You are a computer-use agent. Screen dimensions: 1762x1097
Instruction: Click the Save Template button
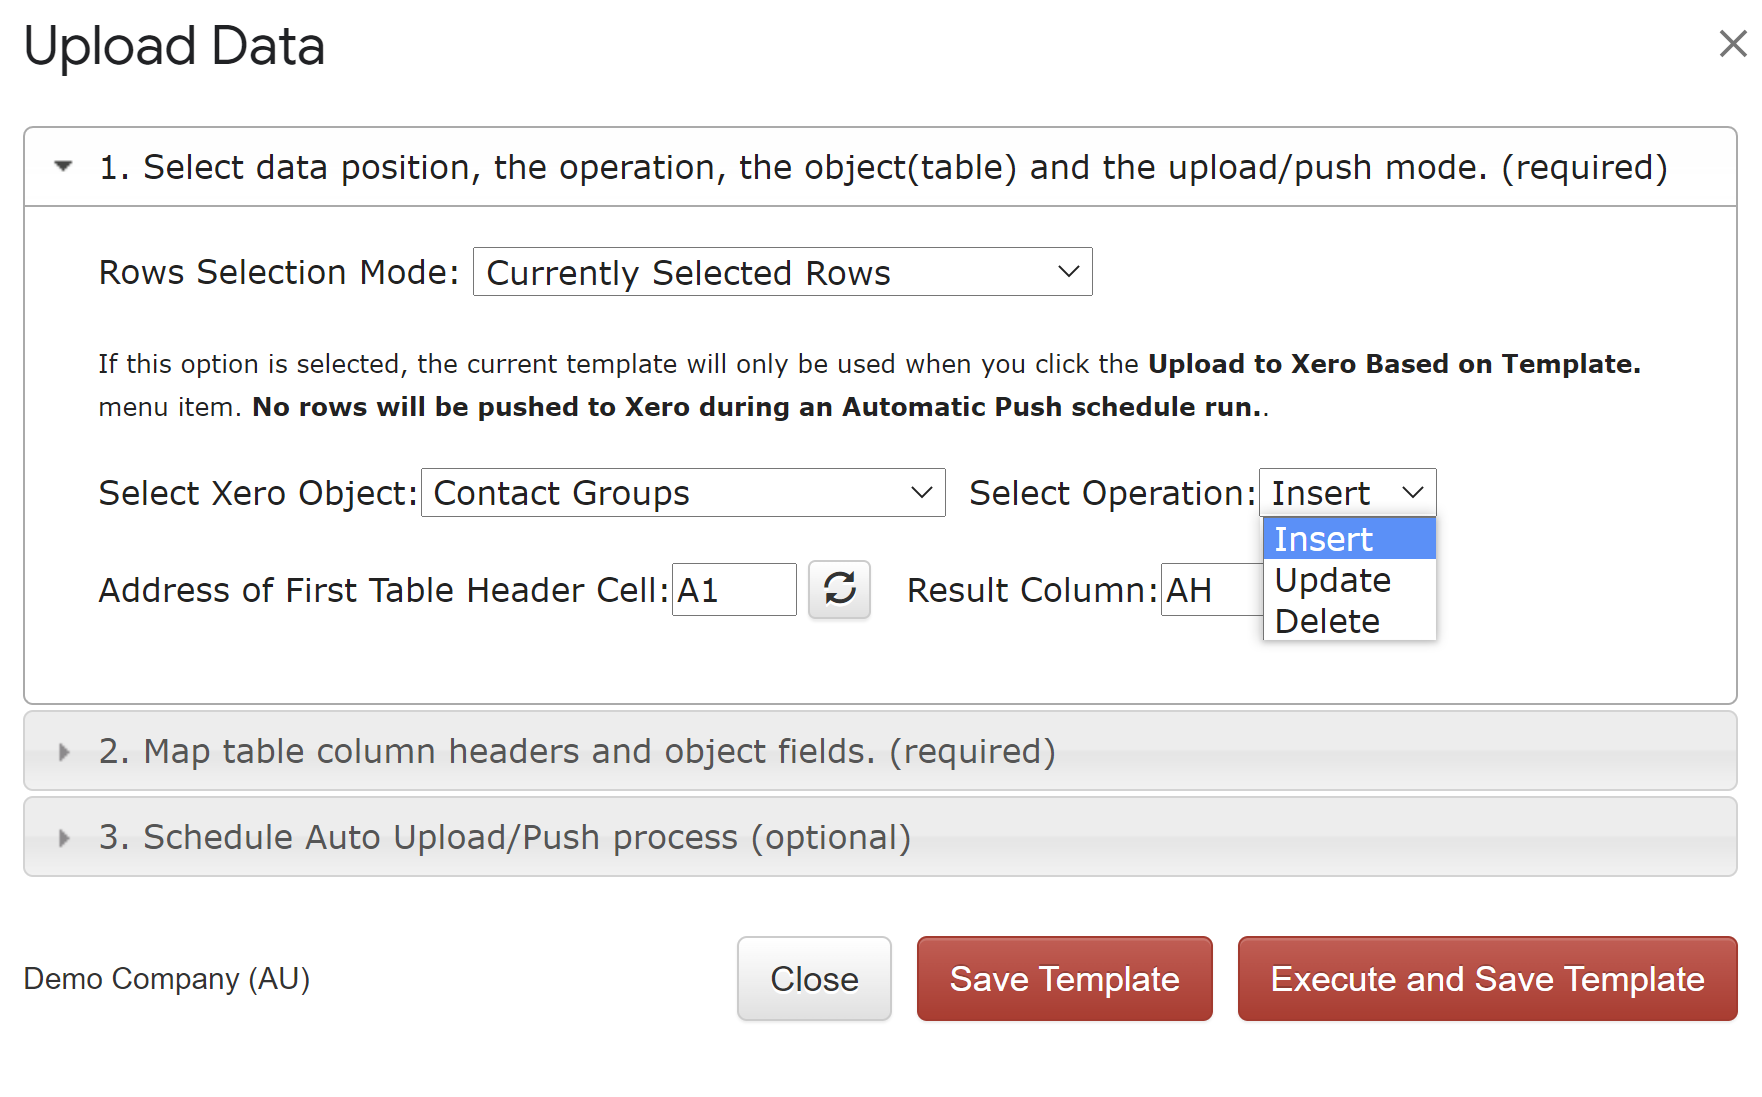tap(1064, 979)
